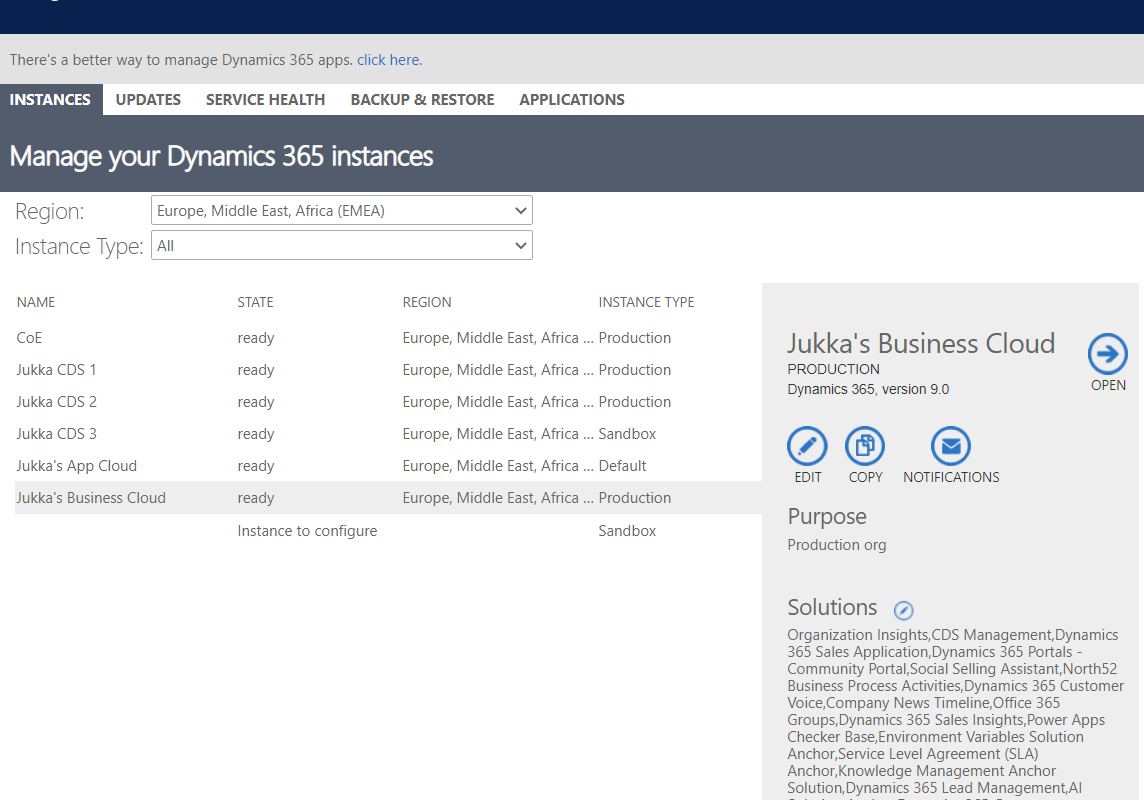Click 'Dynamics 365, version 9.0' text
The image size is (1144, 800).
[868, 389]
